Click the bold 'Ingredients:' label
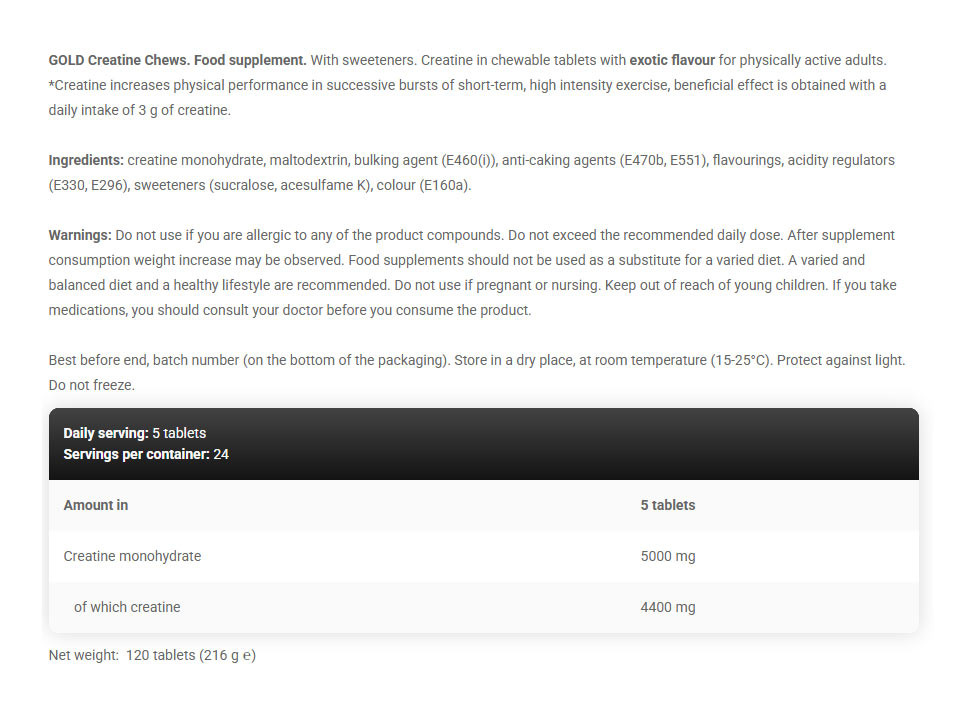The image size is (975, 718). [x=86, y=160]
